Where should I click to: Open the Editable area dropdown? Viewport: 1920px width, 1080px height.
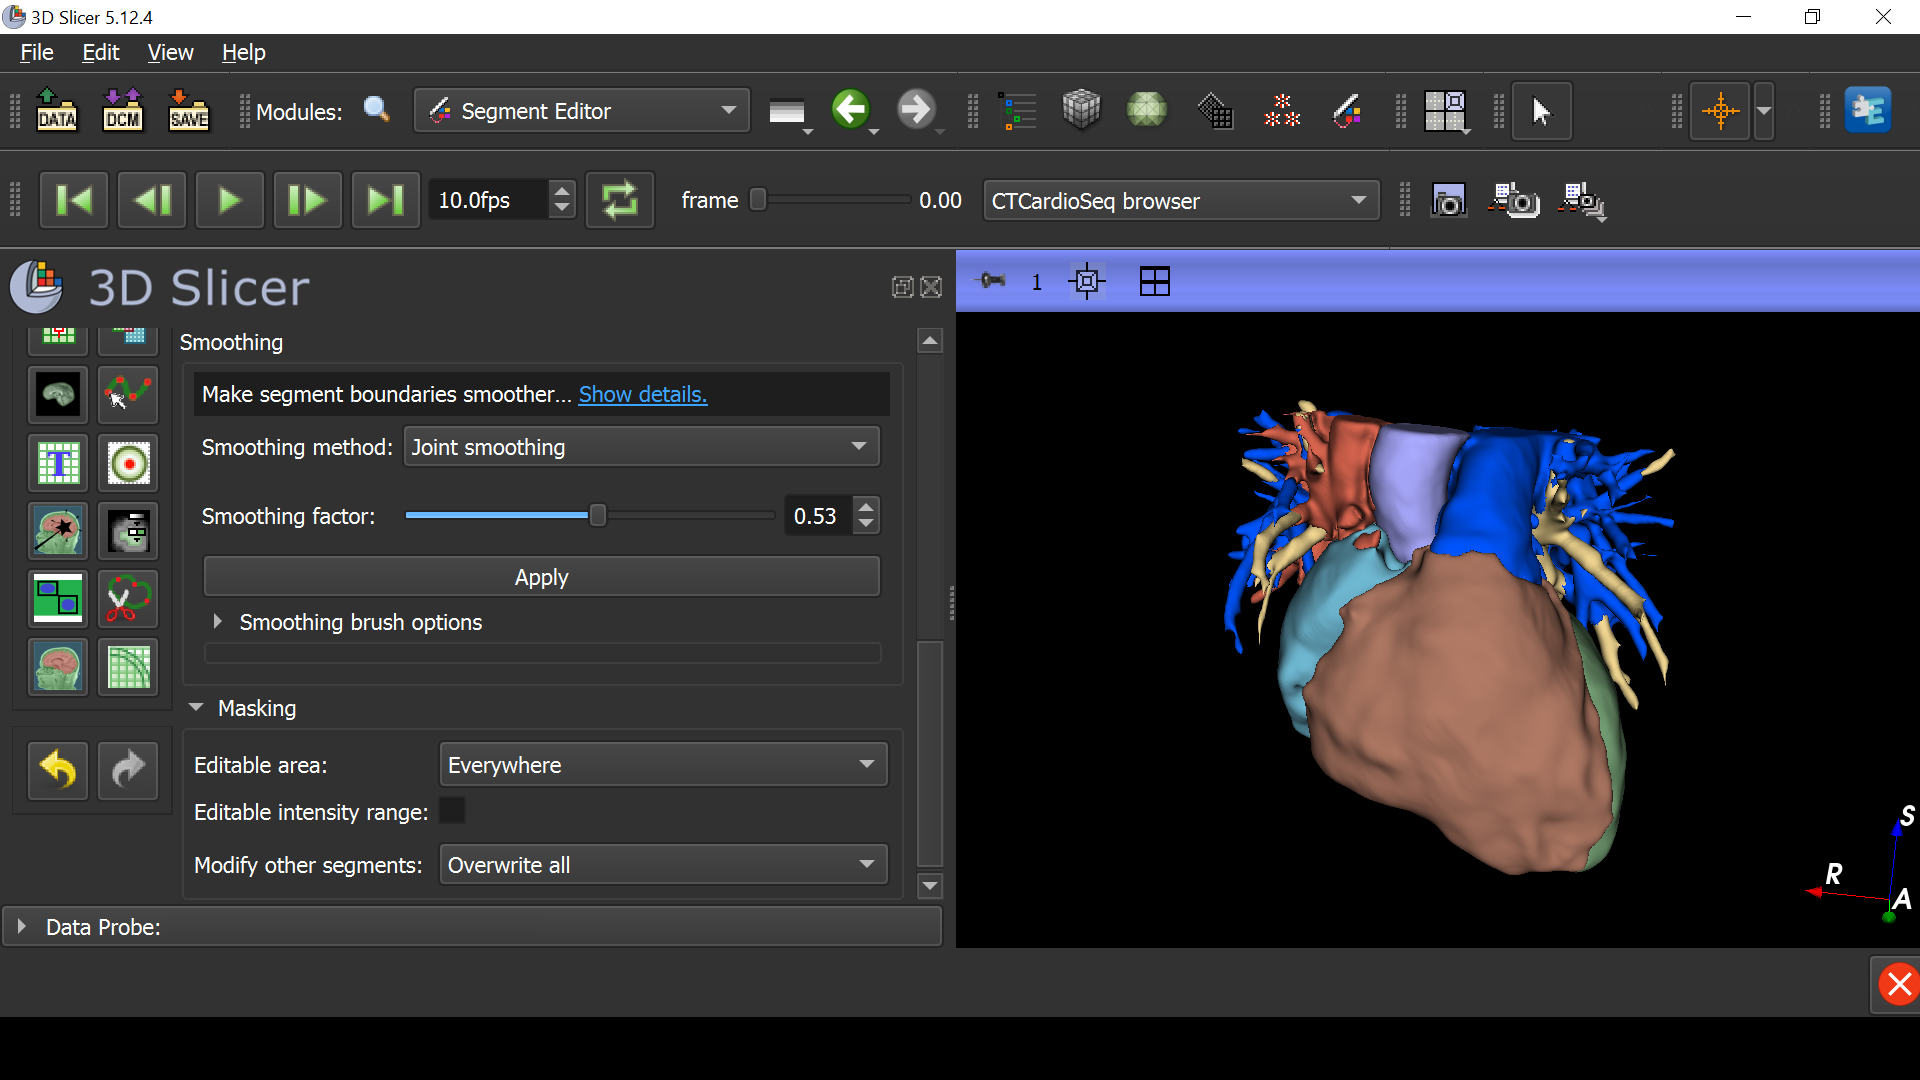[663, 765]
